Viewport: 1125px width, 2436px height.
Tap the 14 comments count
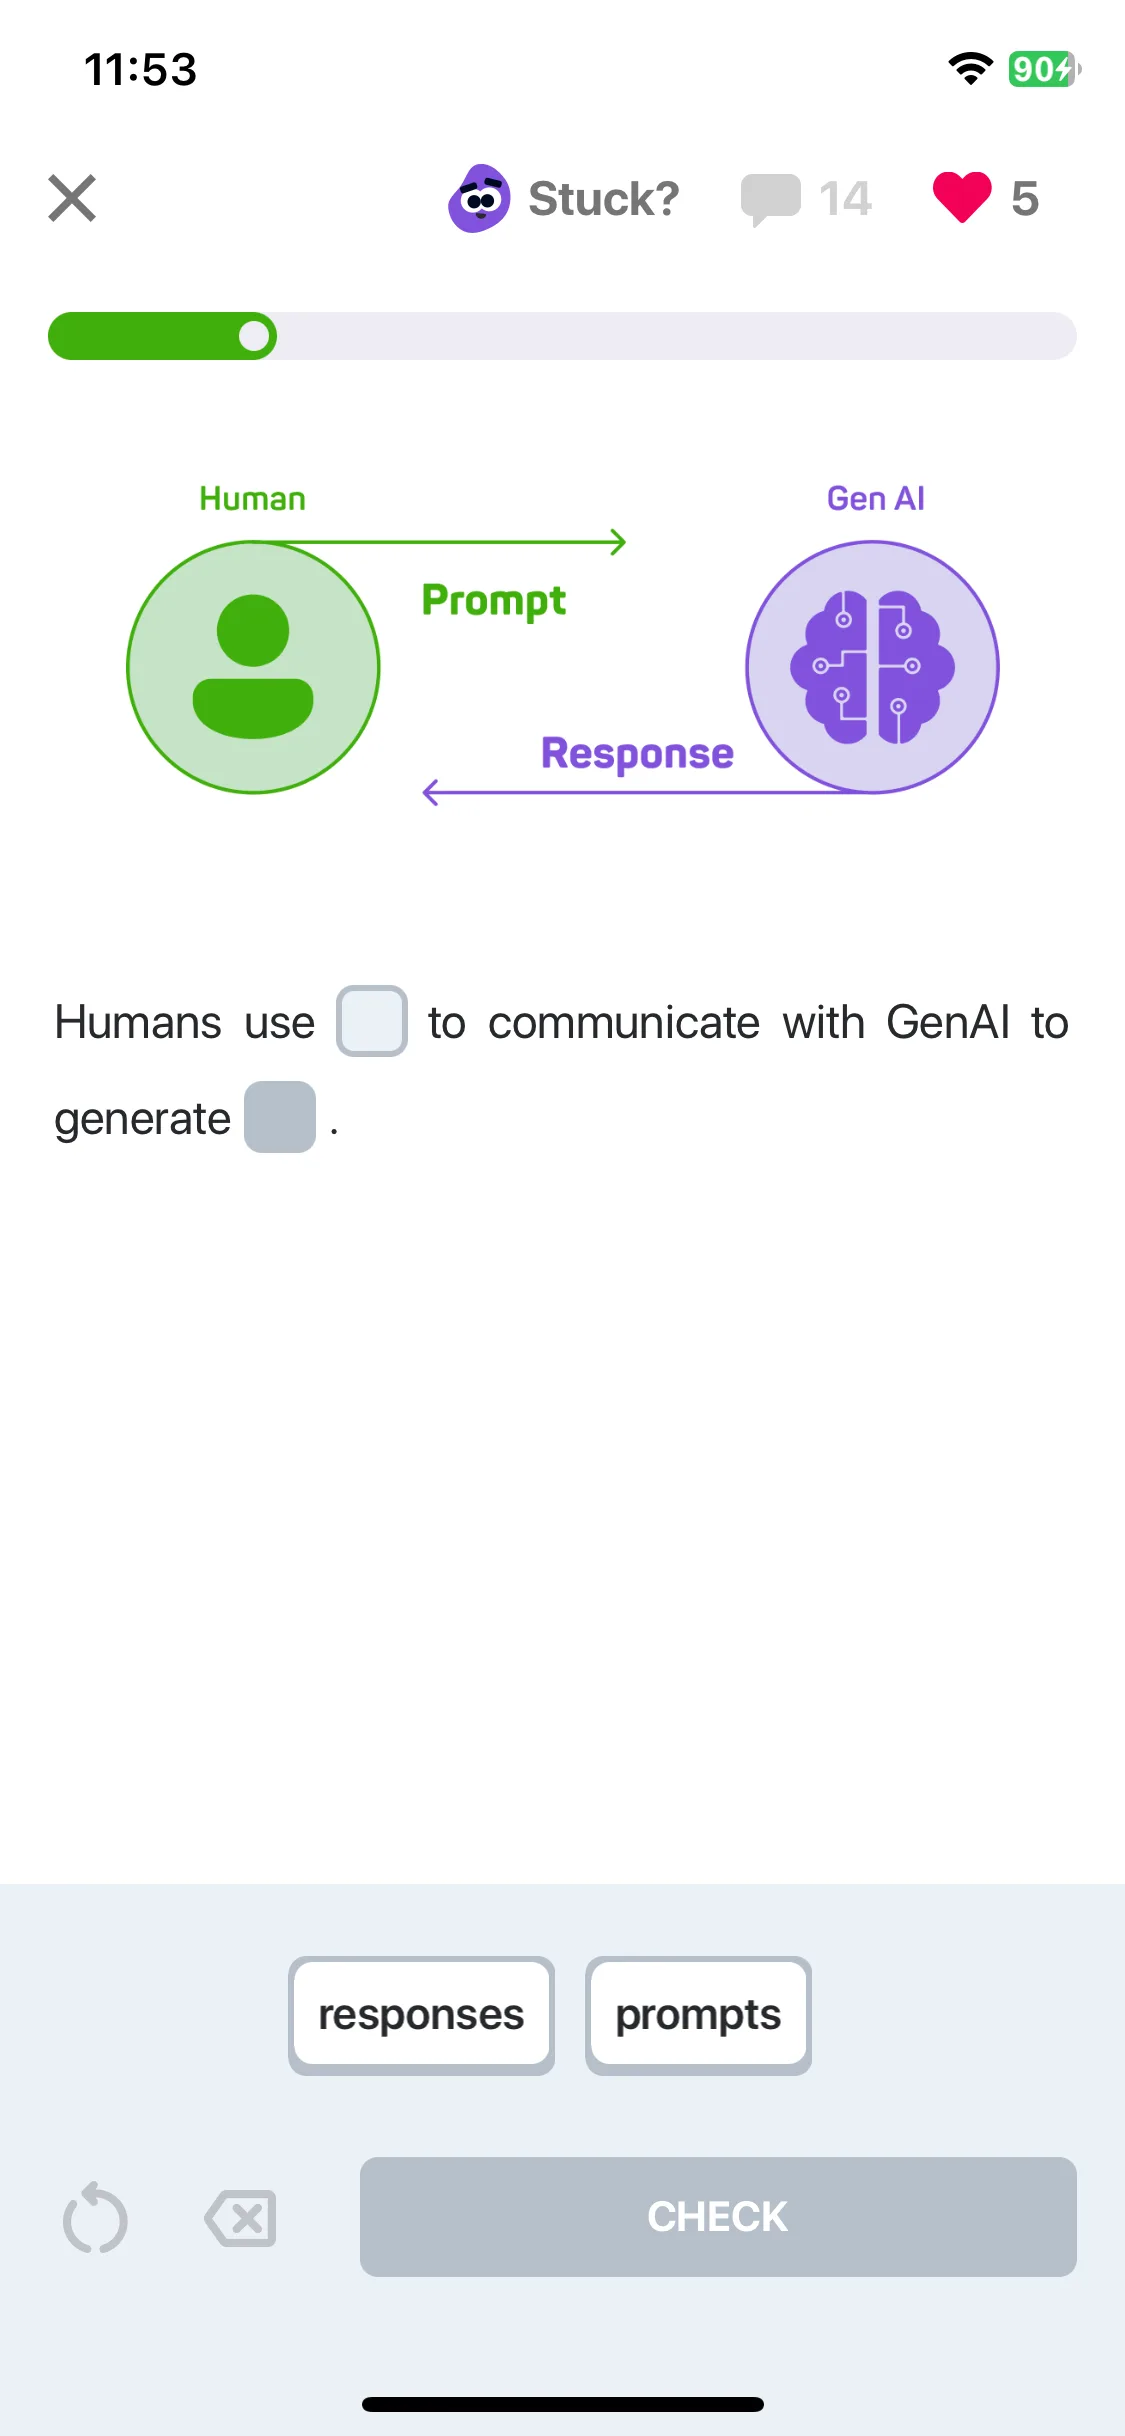click(x=845, y=198)
